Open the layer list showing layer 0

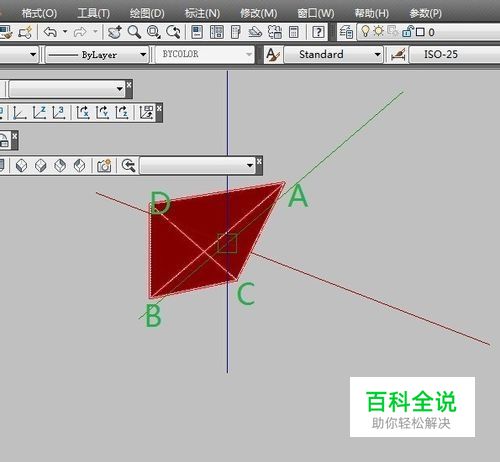pyautogui.click(x=428, y=32)
